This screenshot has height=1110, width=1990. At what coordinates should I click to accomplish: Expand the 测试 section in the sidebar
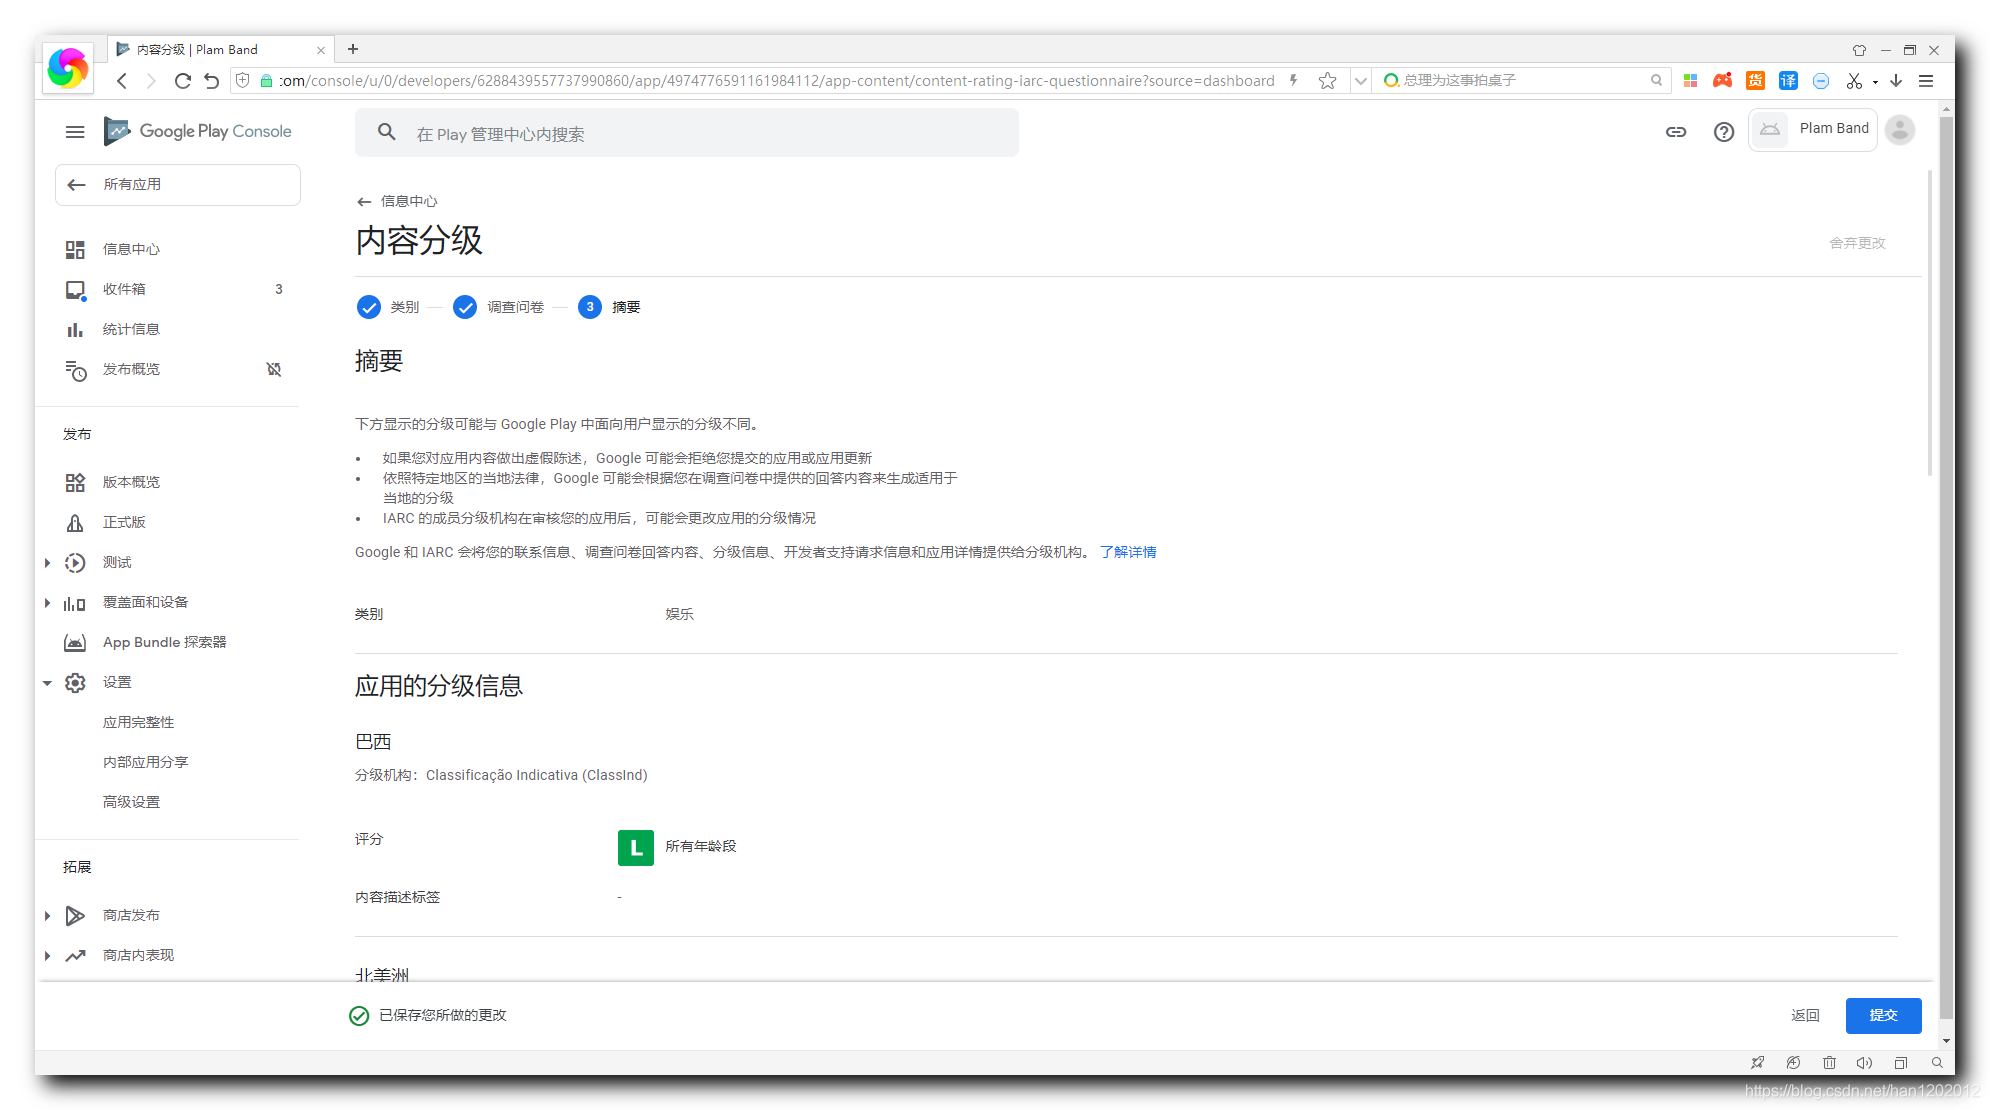pyautogui.click(x=47, y=563)
